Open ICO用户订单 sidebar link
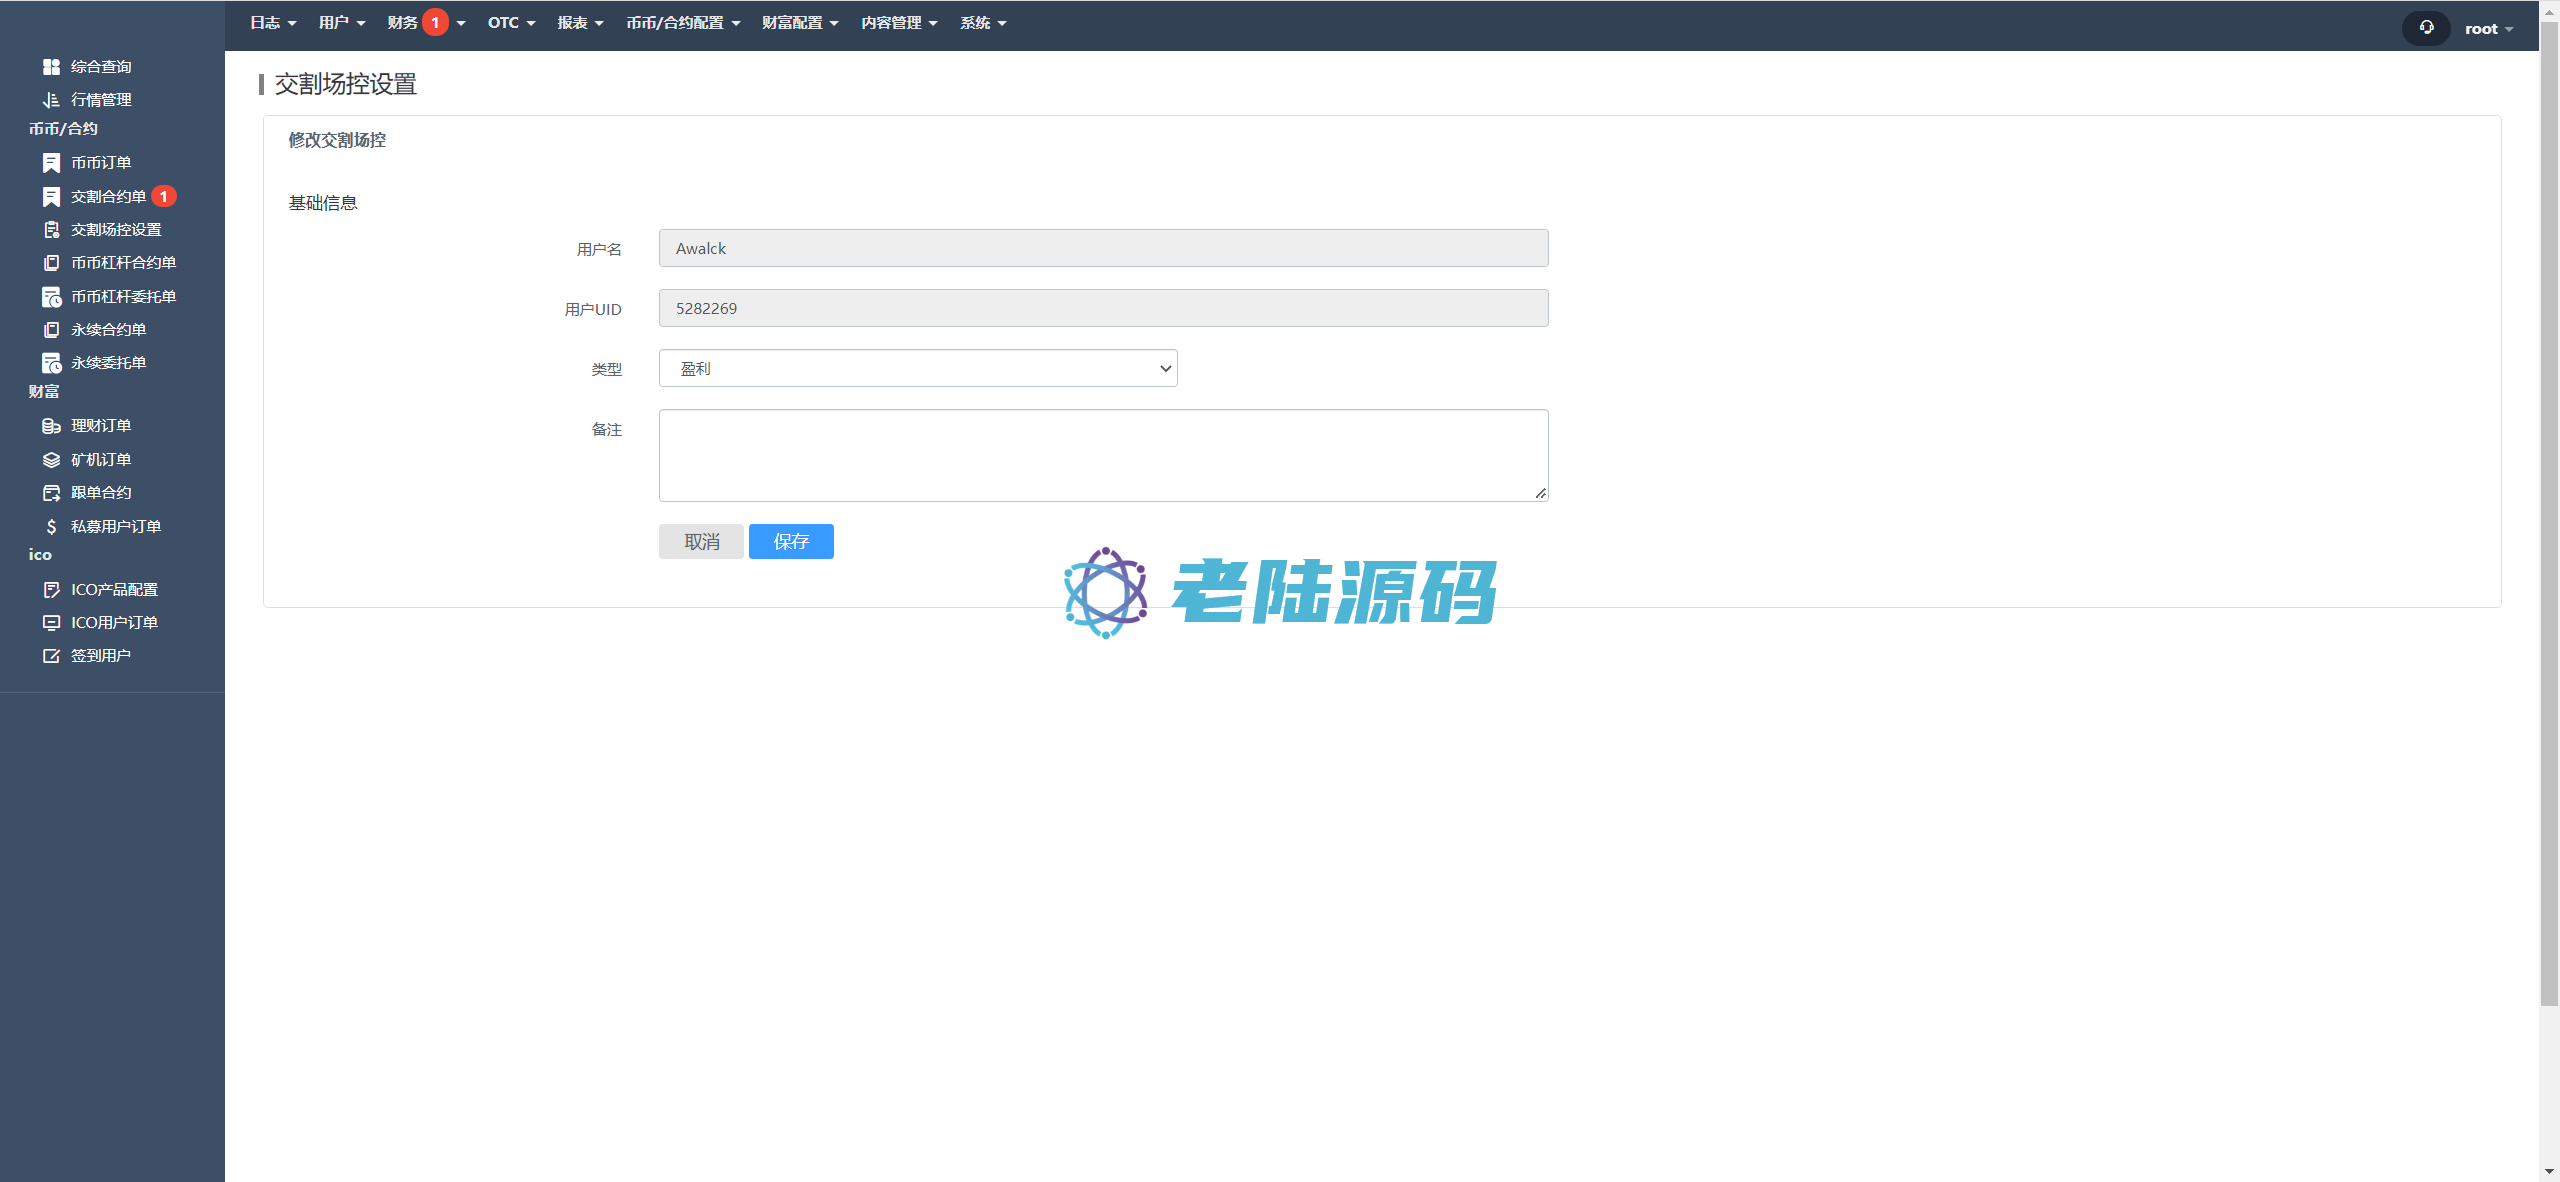2560x1182 pixels. tap(115, 623)
